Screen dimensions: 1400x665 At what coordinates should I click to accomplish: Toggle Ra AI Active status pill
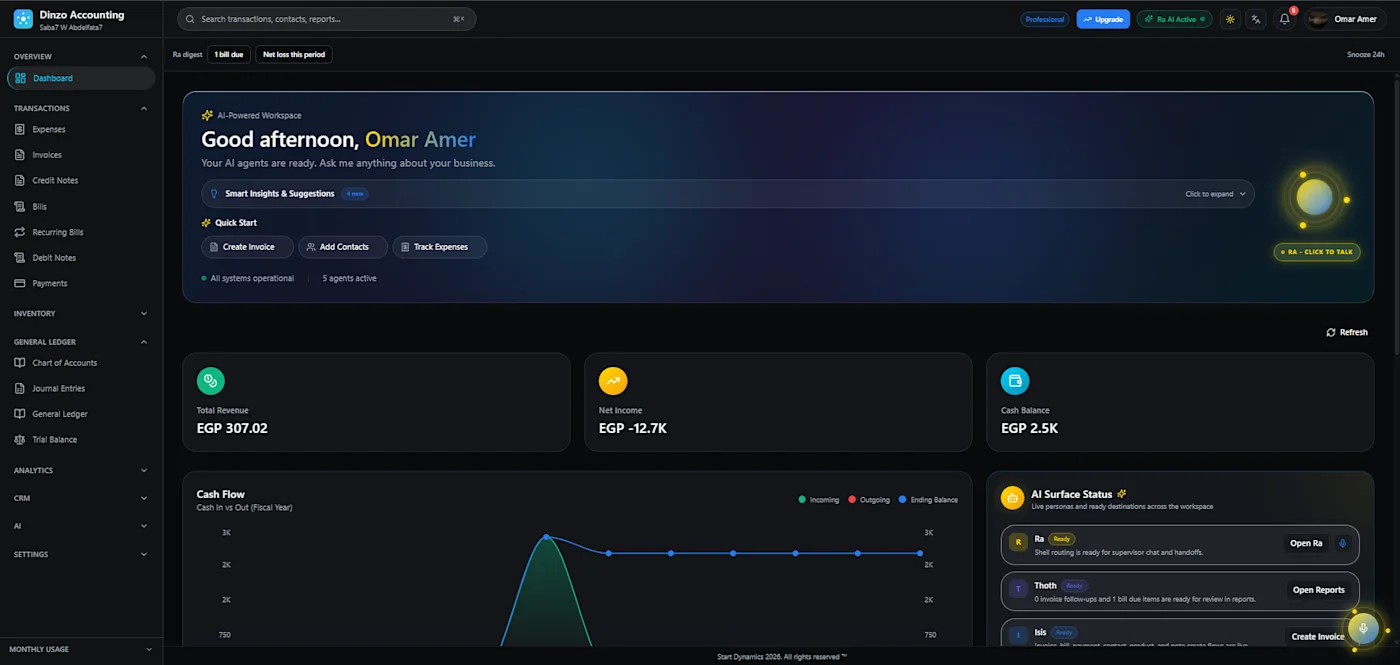[1174, 19]
